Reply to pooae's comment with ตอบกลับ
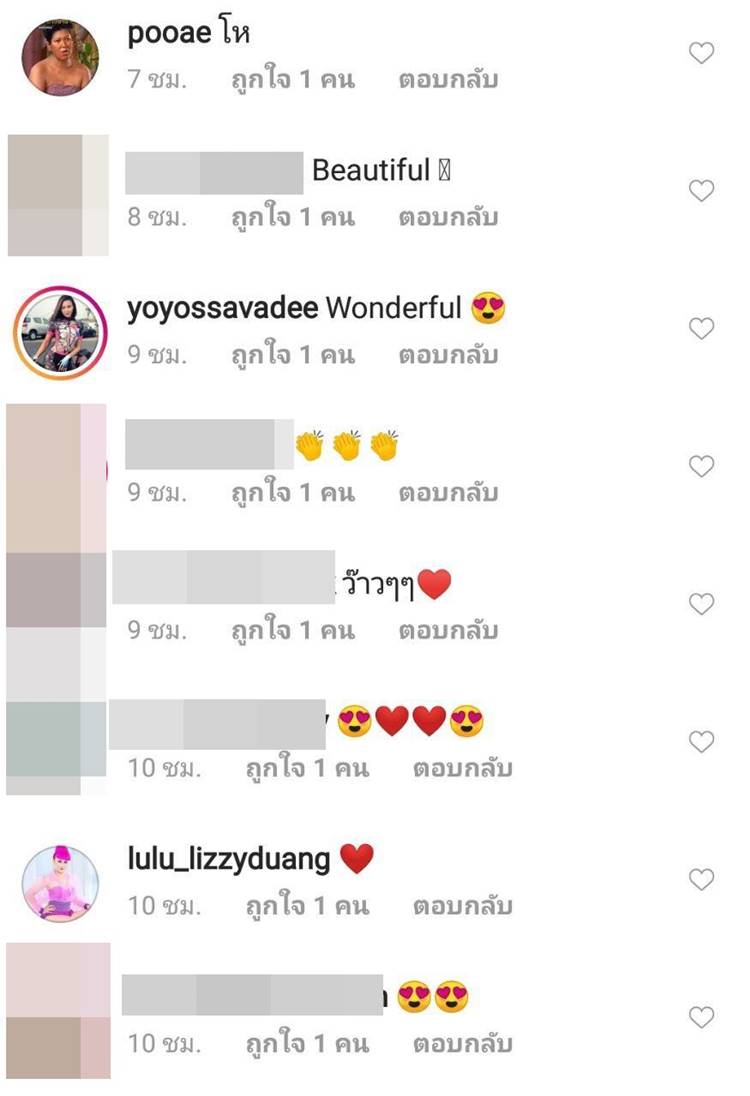The height and width of the screenshot is (1096, 750). (448, 79)
